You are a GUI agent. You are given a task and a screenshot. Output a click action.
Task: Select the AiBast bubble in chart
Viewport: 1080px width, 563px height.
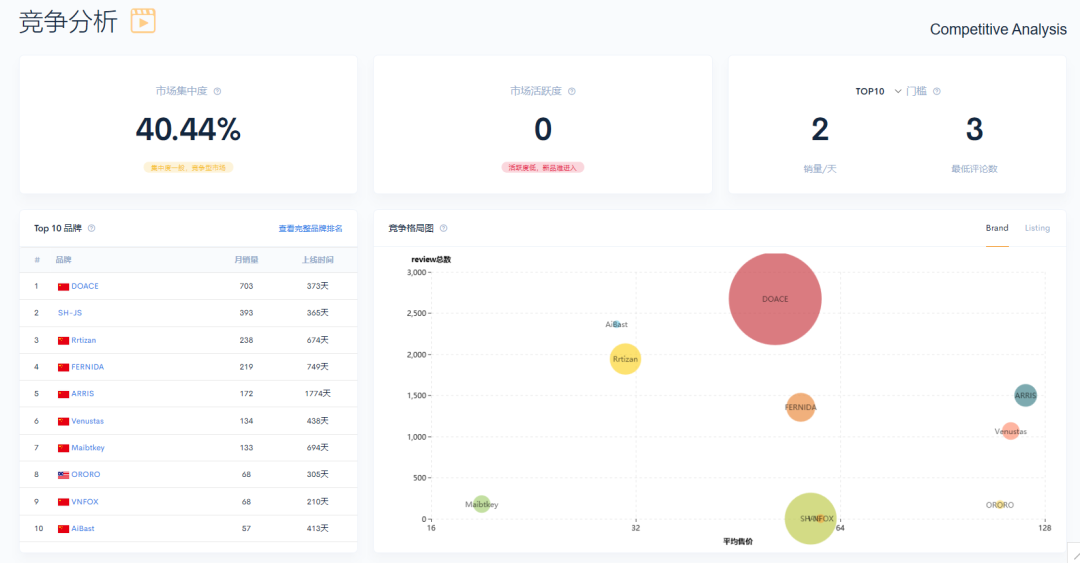point(616,324)
